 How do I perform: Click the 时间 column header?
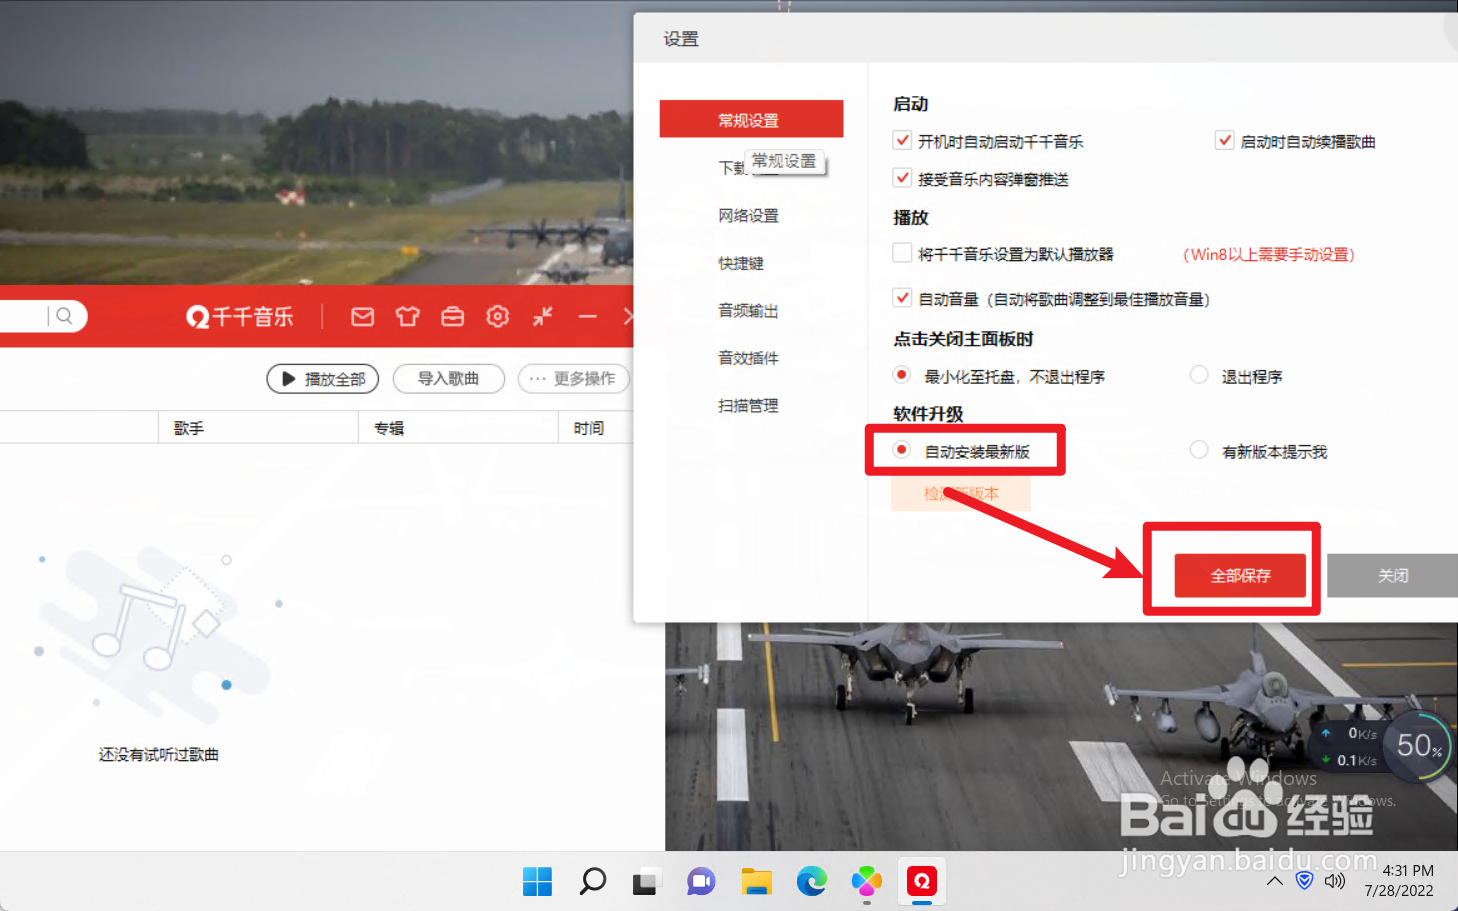click(x=589, y=428)
